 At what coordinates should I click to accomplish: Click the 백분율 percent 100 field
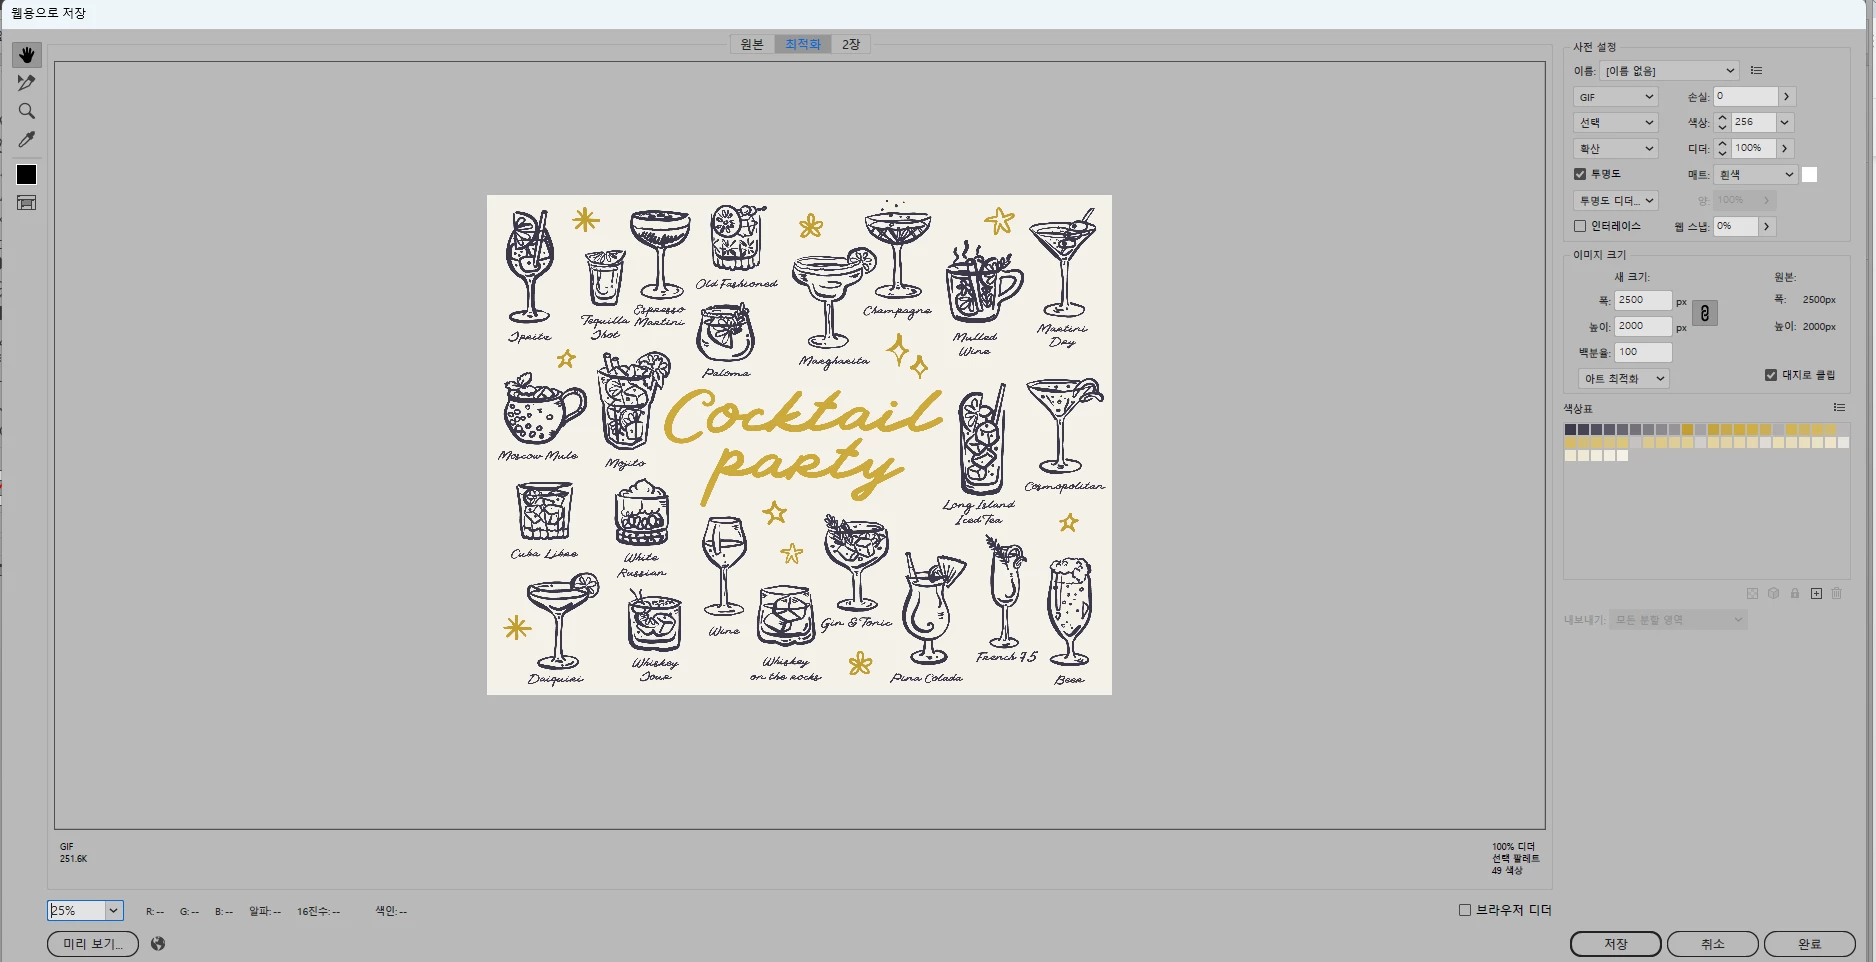[1643, 352]
